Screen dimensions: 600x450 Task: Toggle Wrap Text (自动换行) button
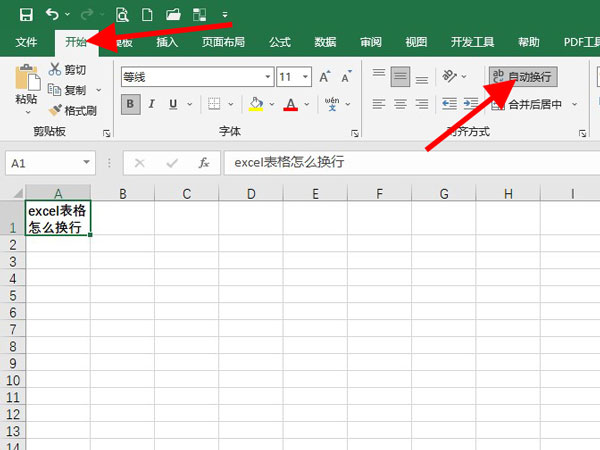click(521, 77)
